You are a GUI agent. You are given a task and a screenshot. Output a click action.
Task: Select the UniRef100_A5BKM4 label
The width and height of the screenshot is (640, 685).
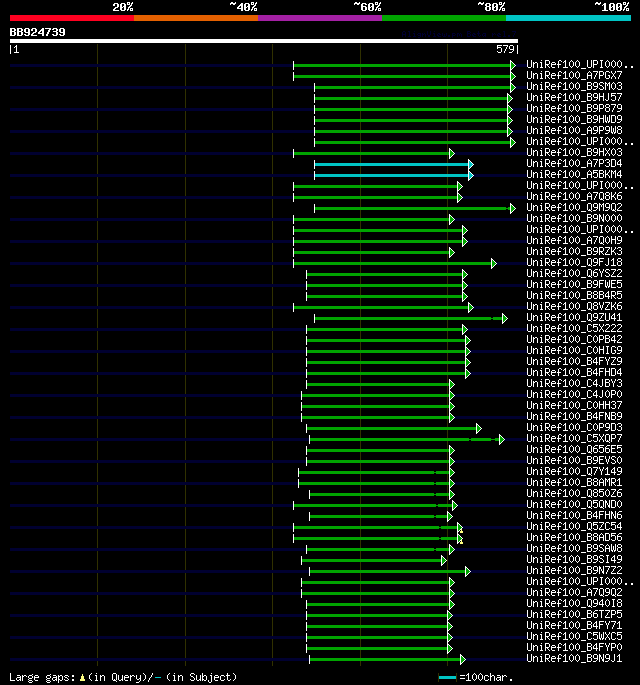pyautogui.click(x=574, y=174)
